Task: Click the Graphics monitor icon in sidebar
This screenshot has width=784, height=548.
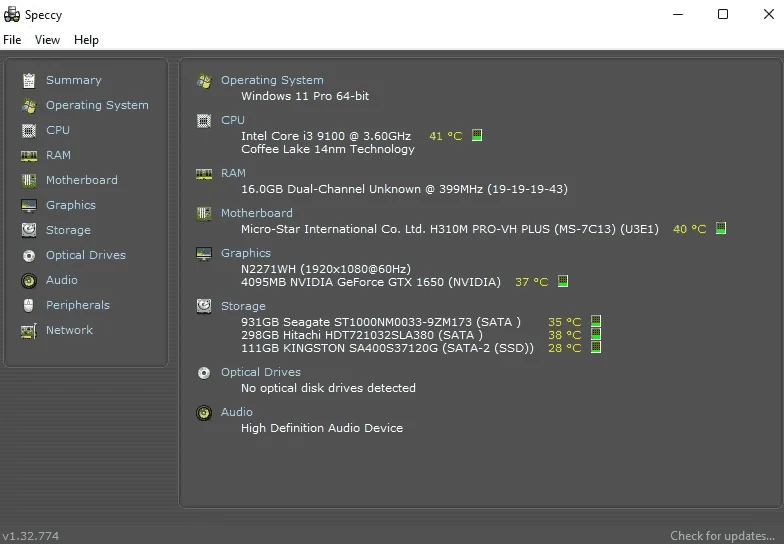Action: coord(29,206)
